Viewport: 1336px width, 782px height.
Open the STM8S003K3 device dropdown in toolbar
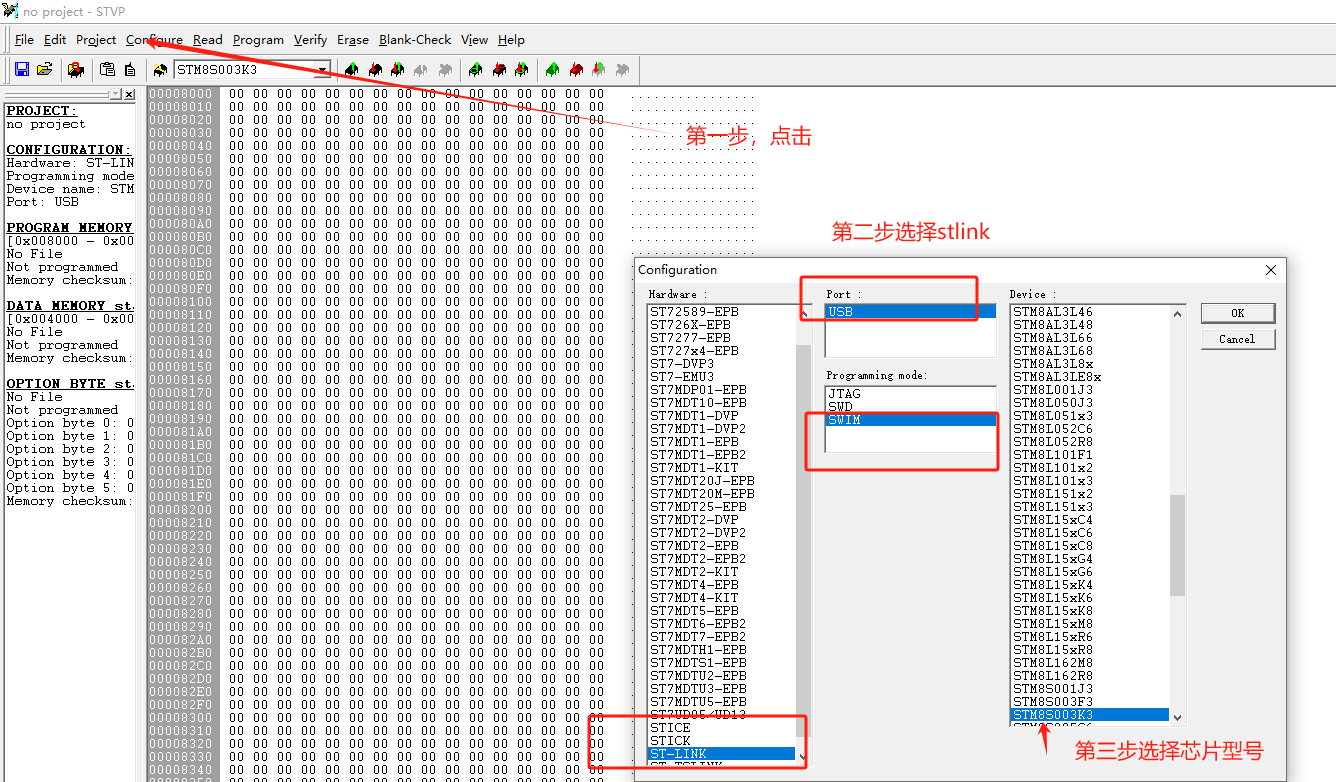[x=323, y=70]
